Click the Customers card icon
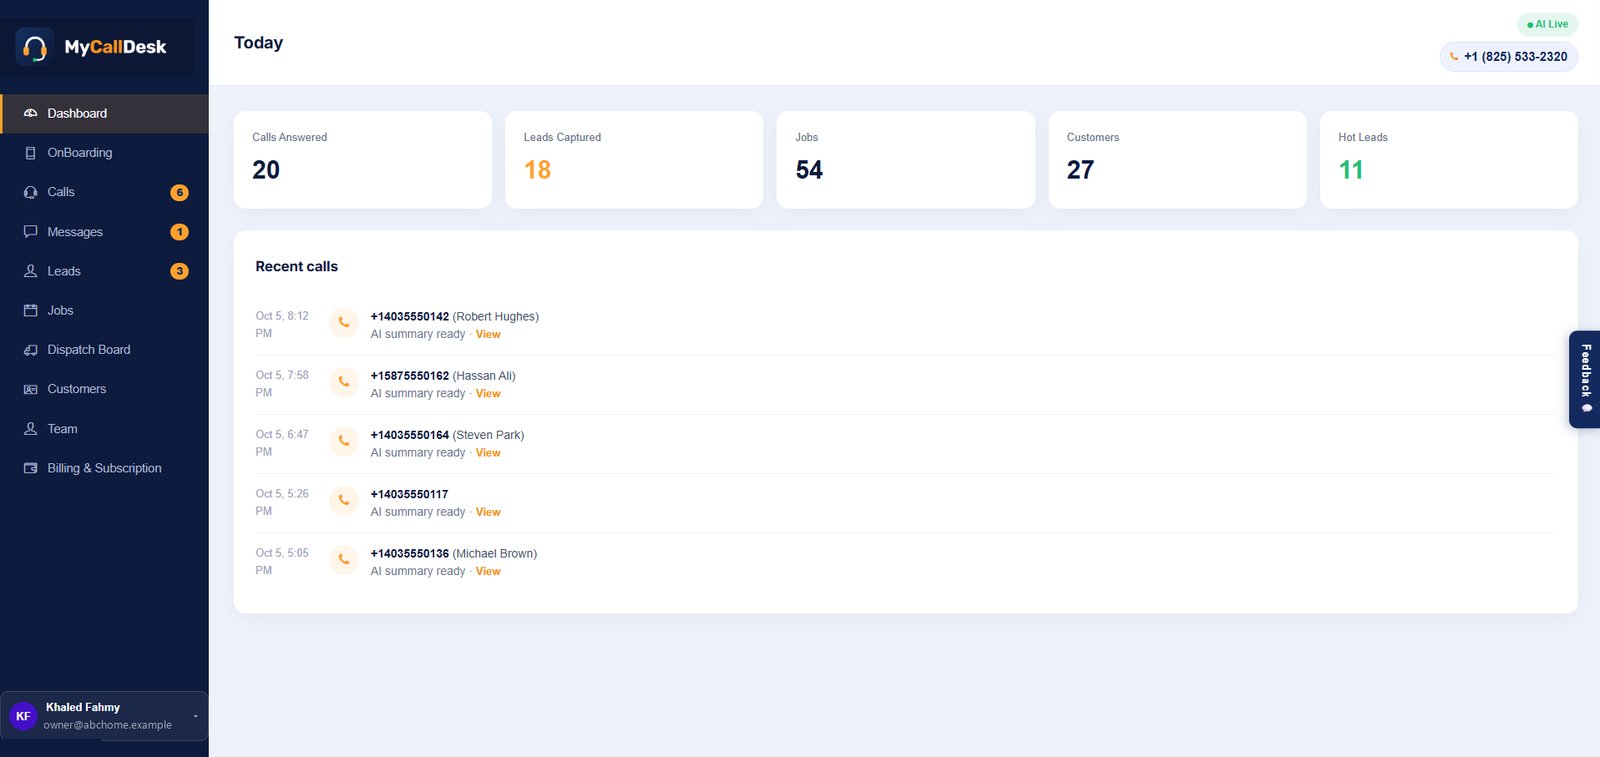Image resolution: width=1600 pixels, height=757 pixels. pyautogui.click(x=30, y=389)
